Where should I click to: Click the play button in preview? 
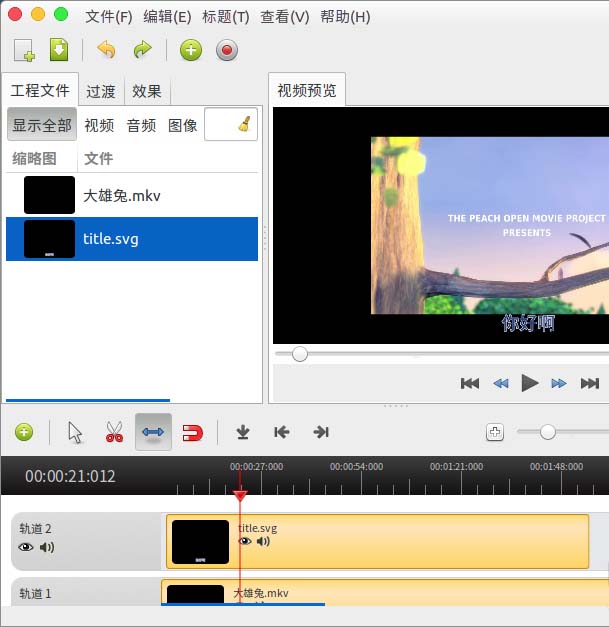530,383
